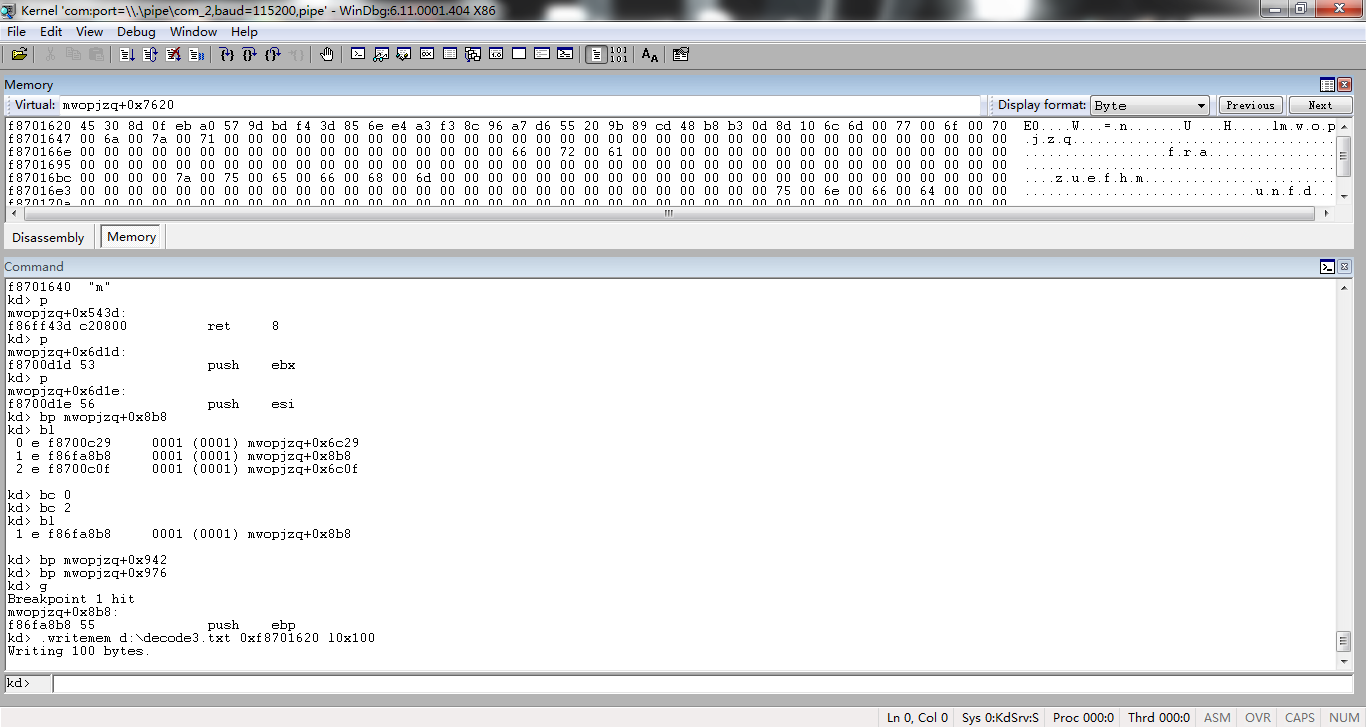
Task: Click the 'Writing 100 bytes.' output line
Action: point(78,651)
